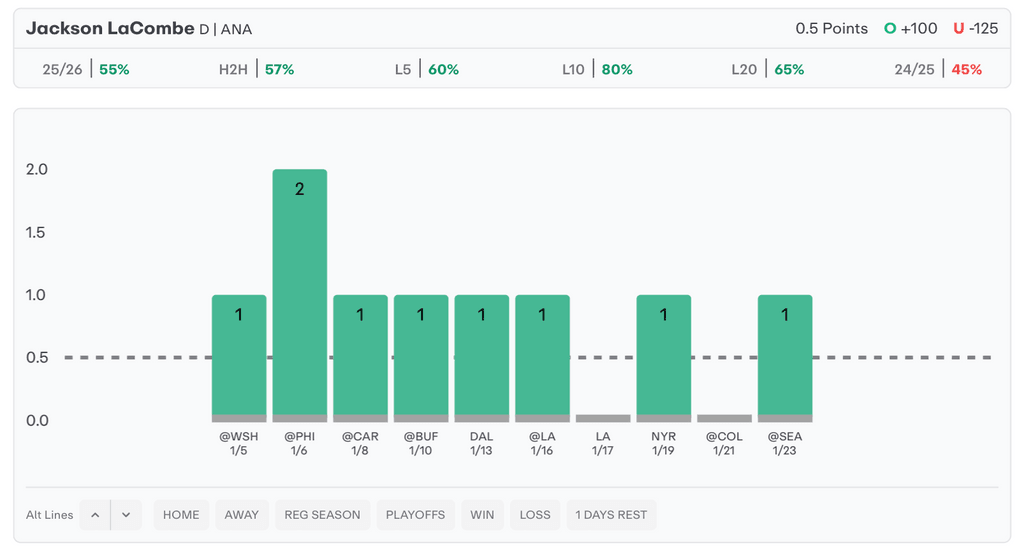
Task: Switch to the H2H split
Action: pos(256,70)
